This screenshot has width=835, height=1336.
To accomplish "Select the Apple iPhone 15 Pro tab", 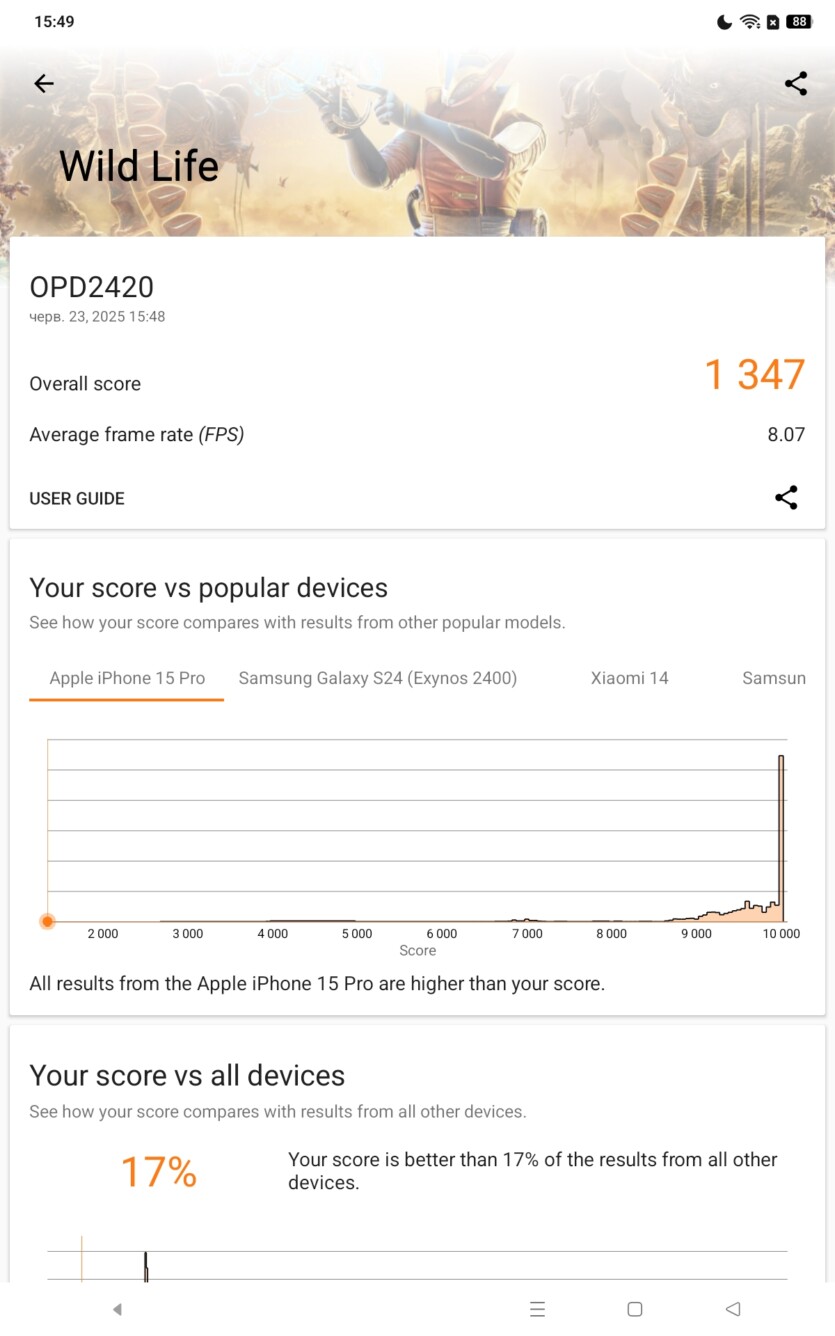I will click(127, 678).
